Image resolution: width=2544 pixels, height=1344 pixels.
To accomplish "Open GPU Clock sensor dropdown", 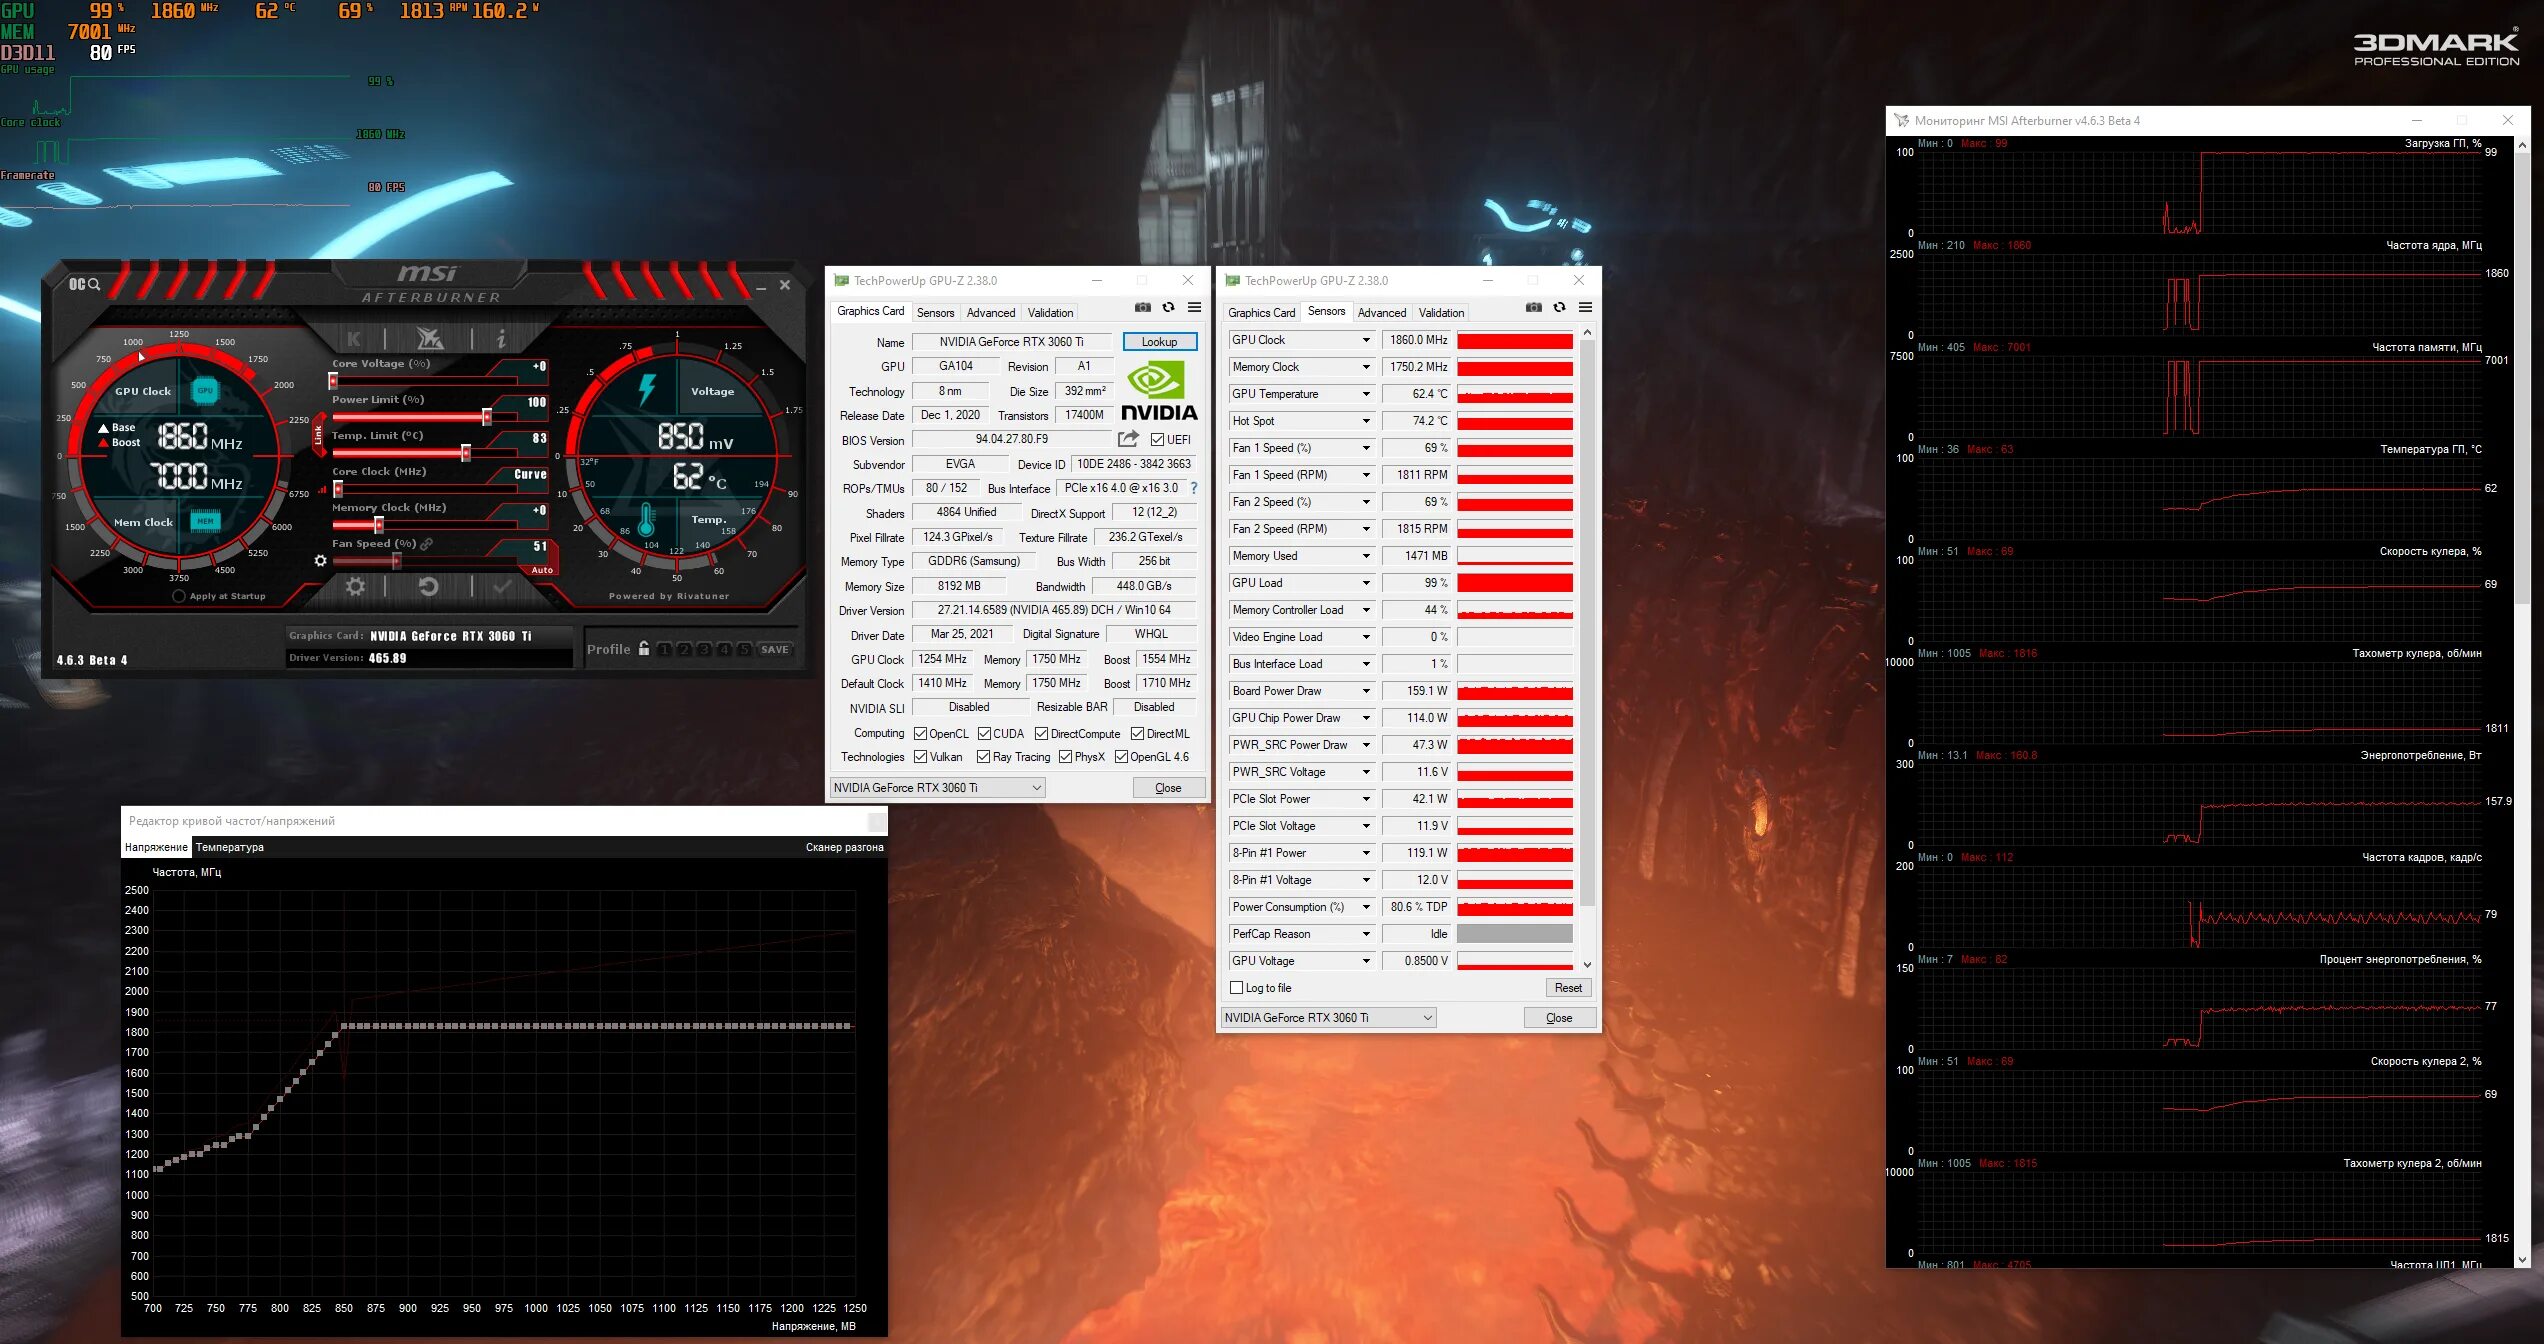I will 1365,340.
